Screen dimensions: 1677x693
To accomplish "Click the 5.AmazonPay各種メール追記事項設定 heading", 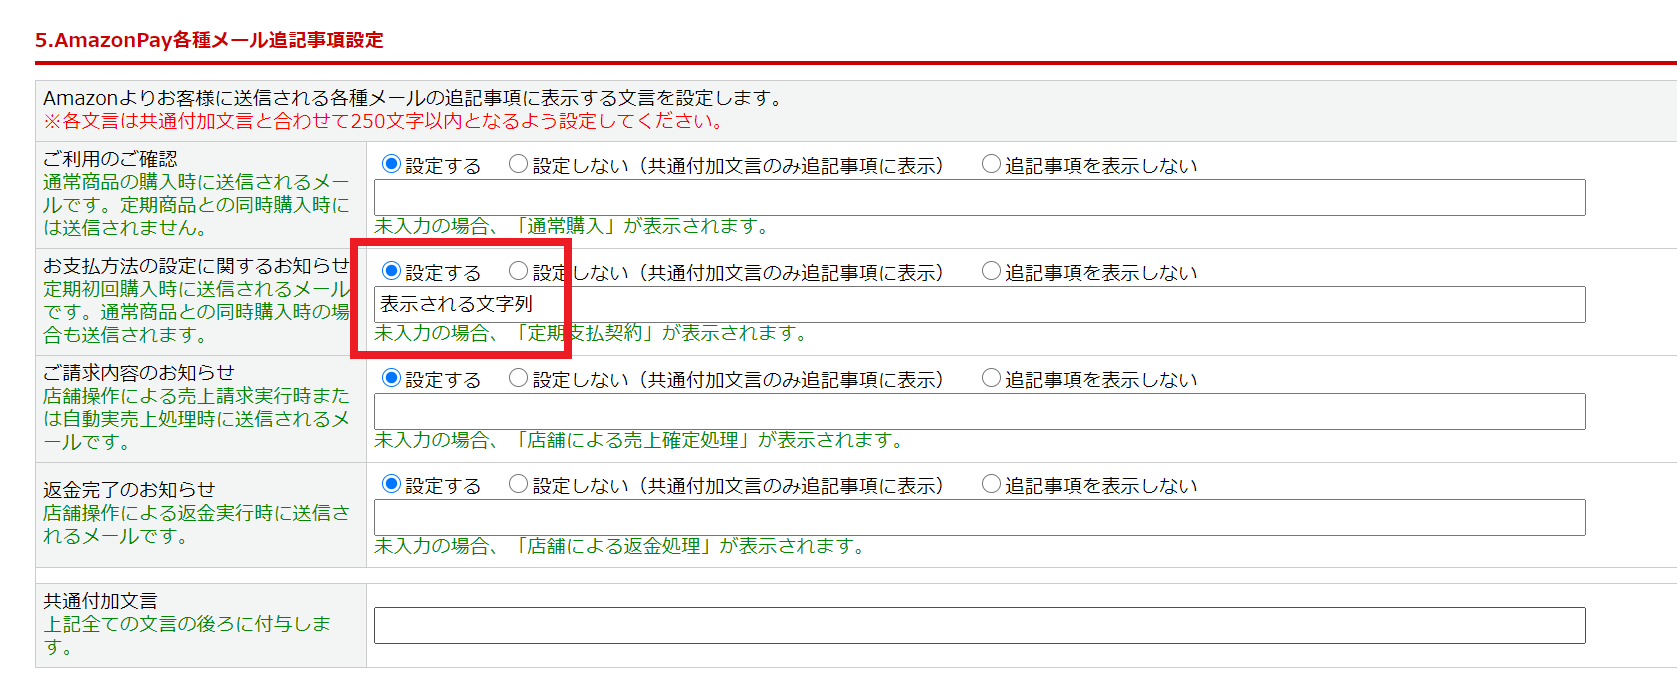I will pos(209,40).
